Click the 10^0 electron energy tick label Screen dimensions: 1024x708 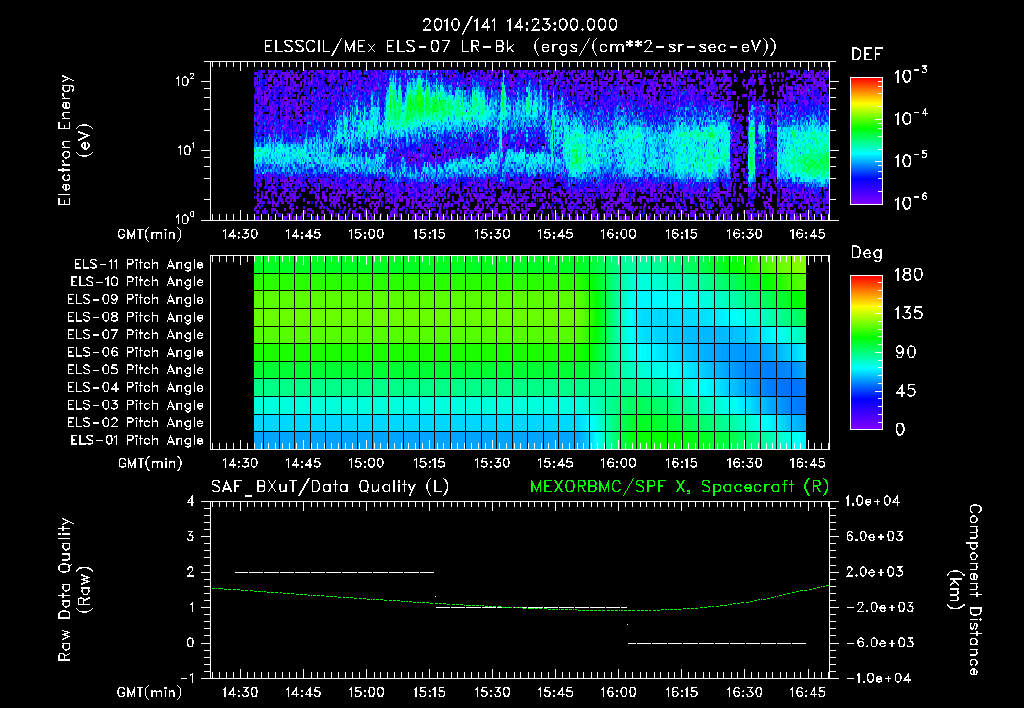coord(185,217)
